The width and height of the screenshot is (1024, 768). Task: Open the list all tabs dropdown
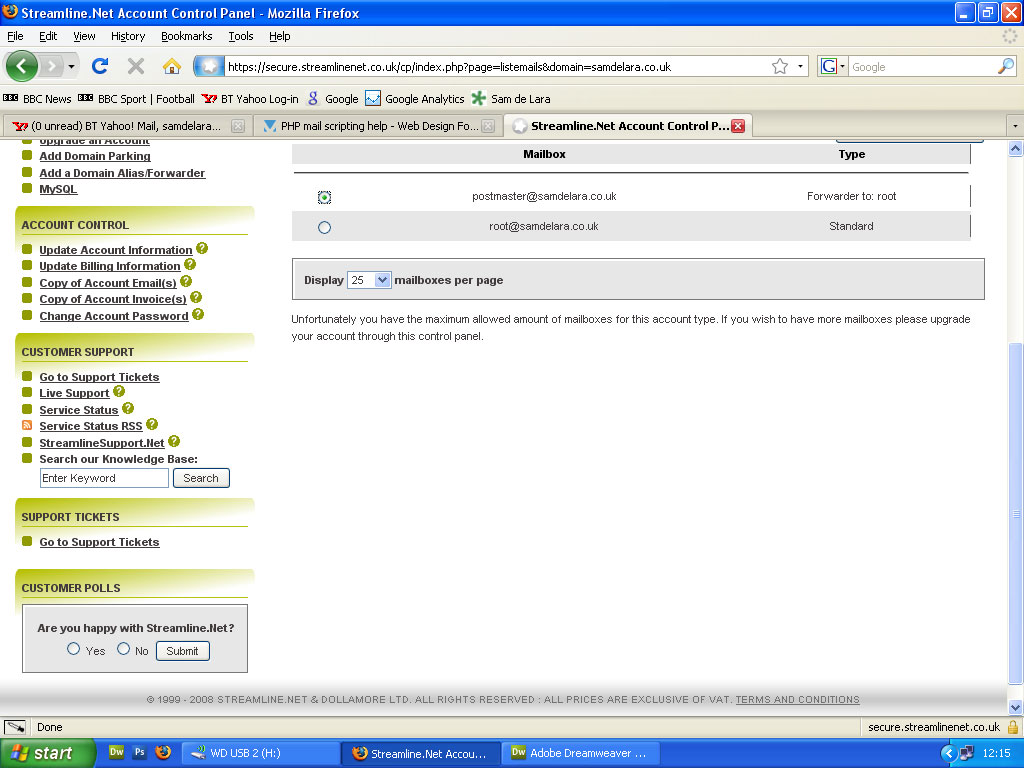(x=1014, y=125)
